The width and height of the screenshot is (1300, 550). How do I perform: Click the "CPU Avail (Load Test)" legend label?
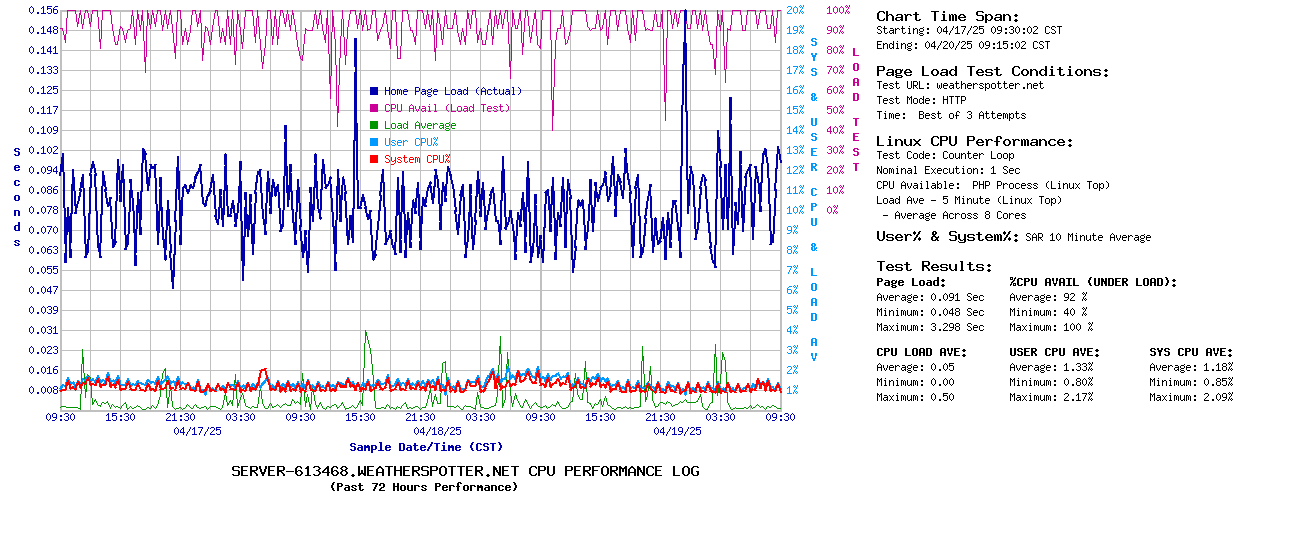[446, 108]
